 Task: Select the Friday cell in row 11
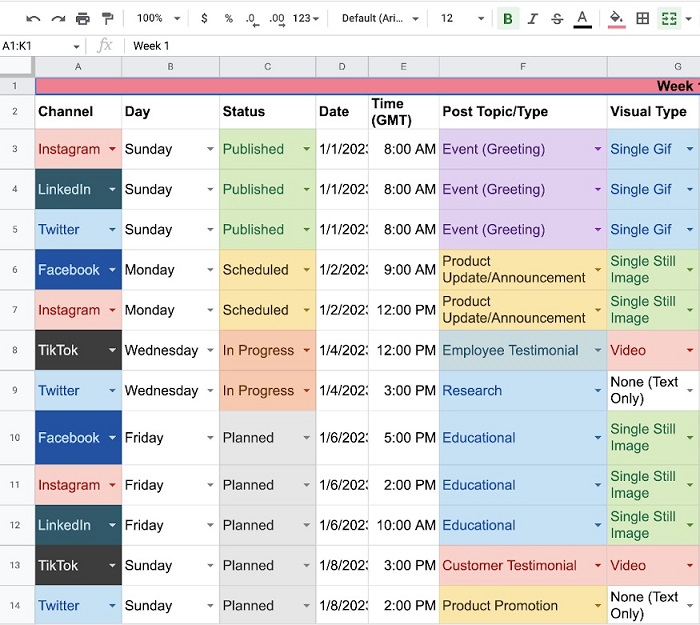pyautogui.click(x=170, y=485)
